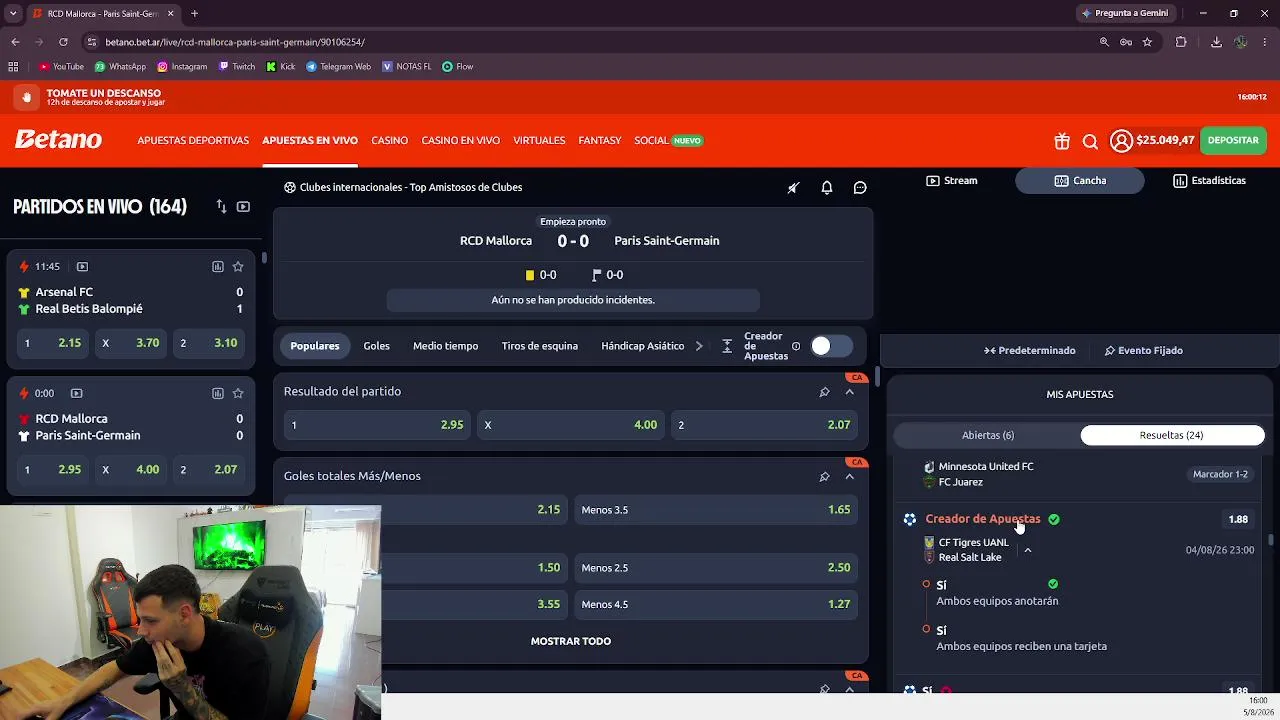Select Menos 3.5 goals at 1.65
Viewport: 1280px width, 720px height.
point(716,510)
